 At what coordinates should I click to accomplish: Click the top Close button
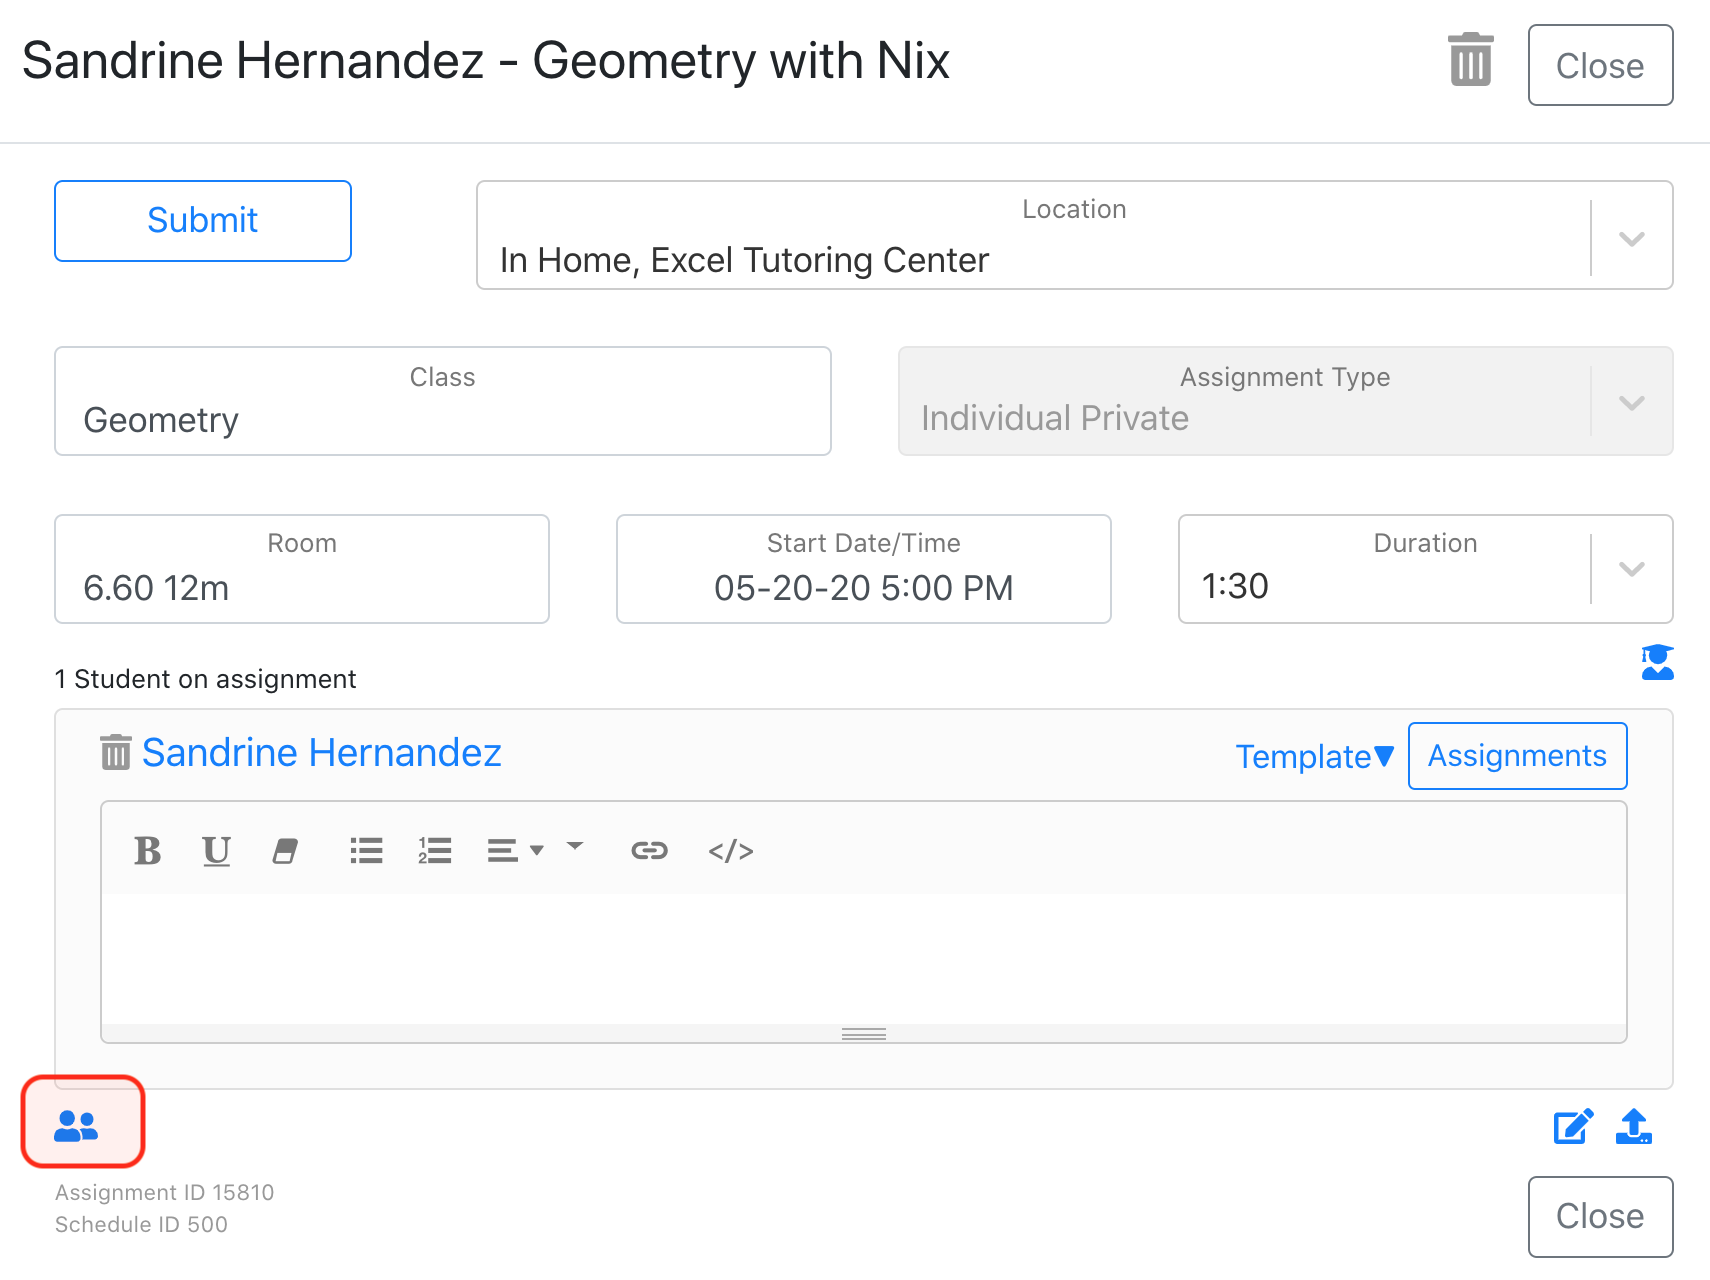(1600, 65)
